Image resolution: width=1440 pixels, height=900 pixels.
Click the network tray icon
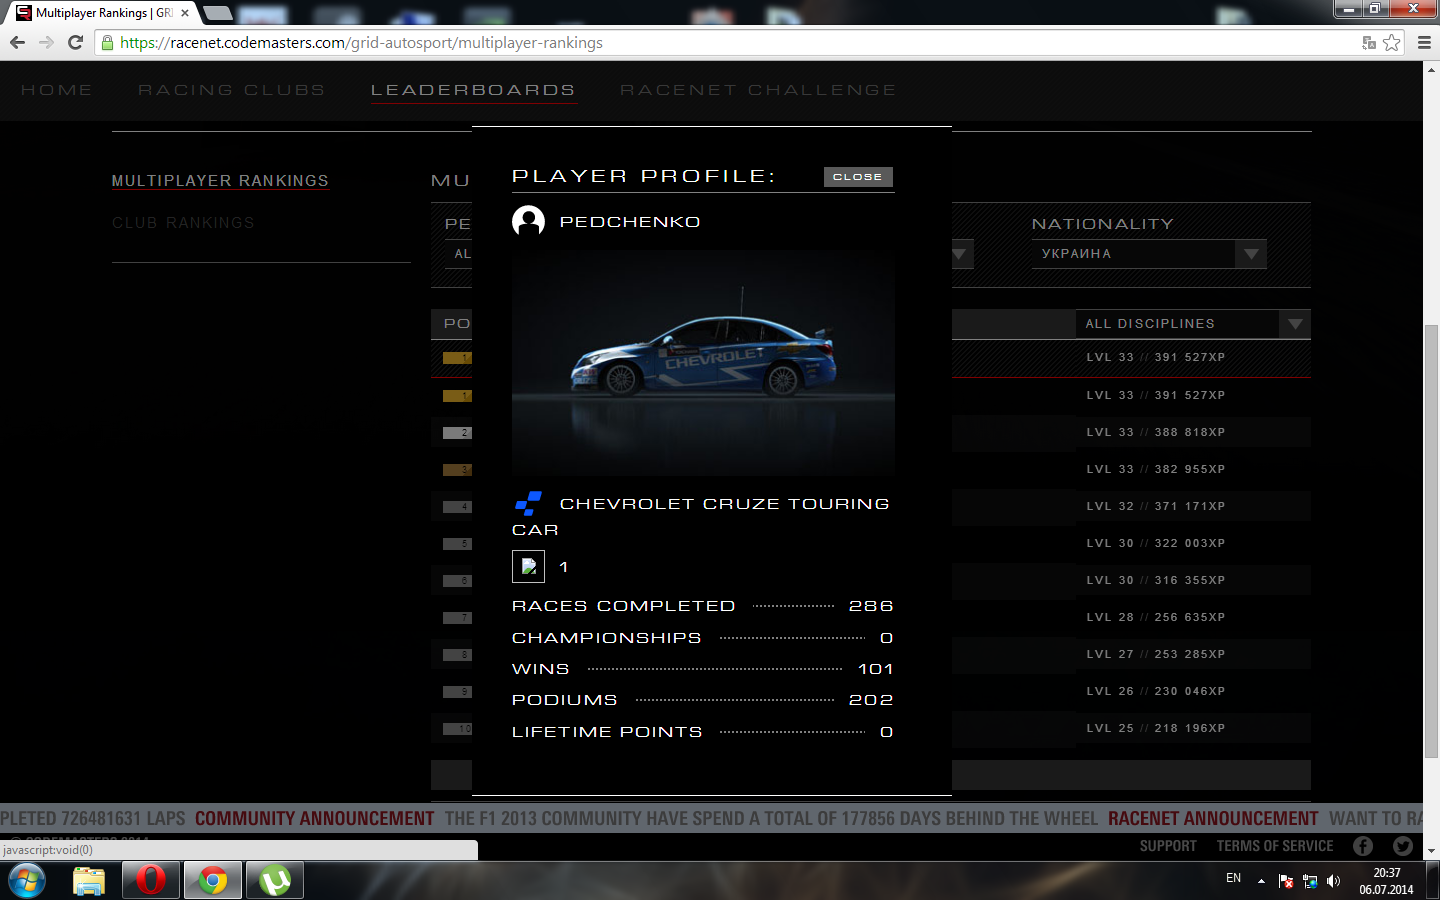pyautogui.click(x=1310, y=881)
